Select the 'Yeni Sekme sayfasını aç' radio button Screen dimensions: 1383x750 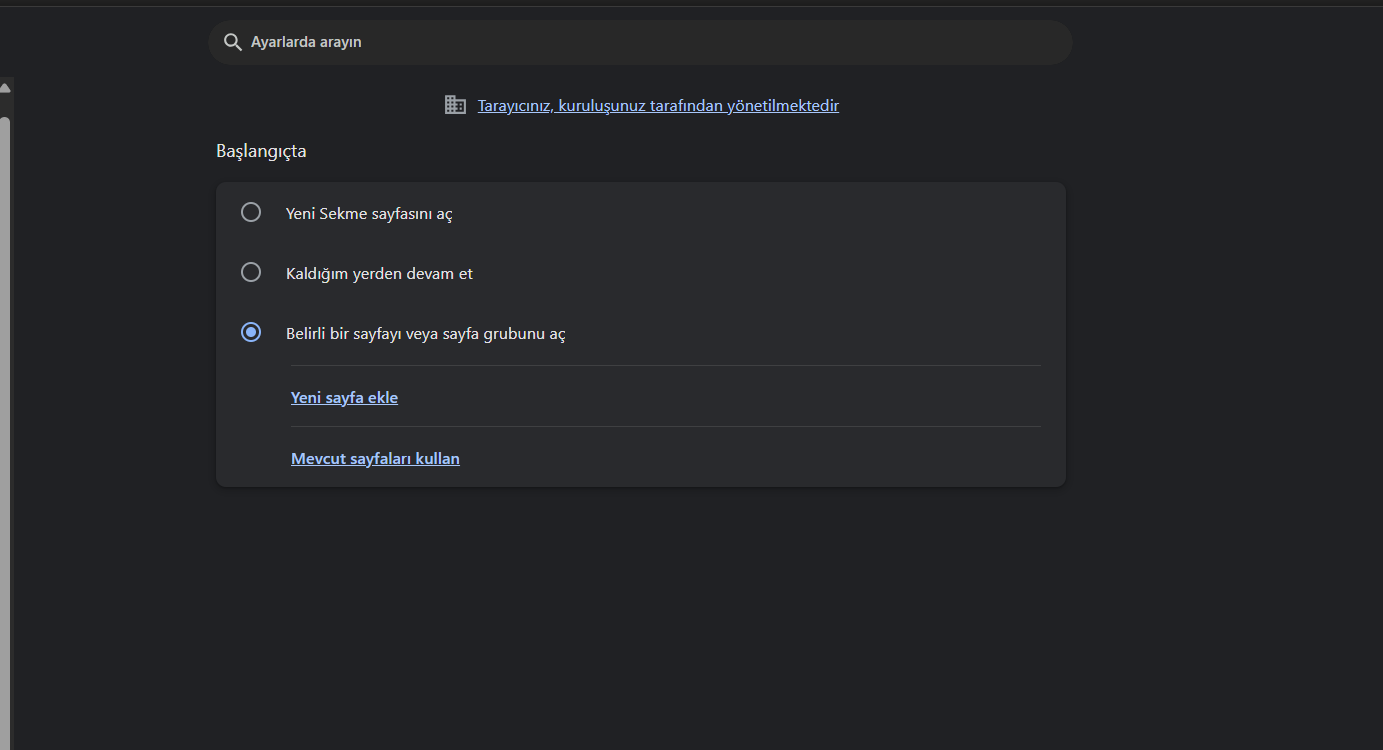point(251,212)
